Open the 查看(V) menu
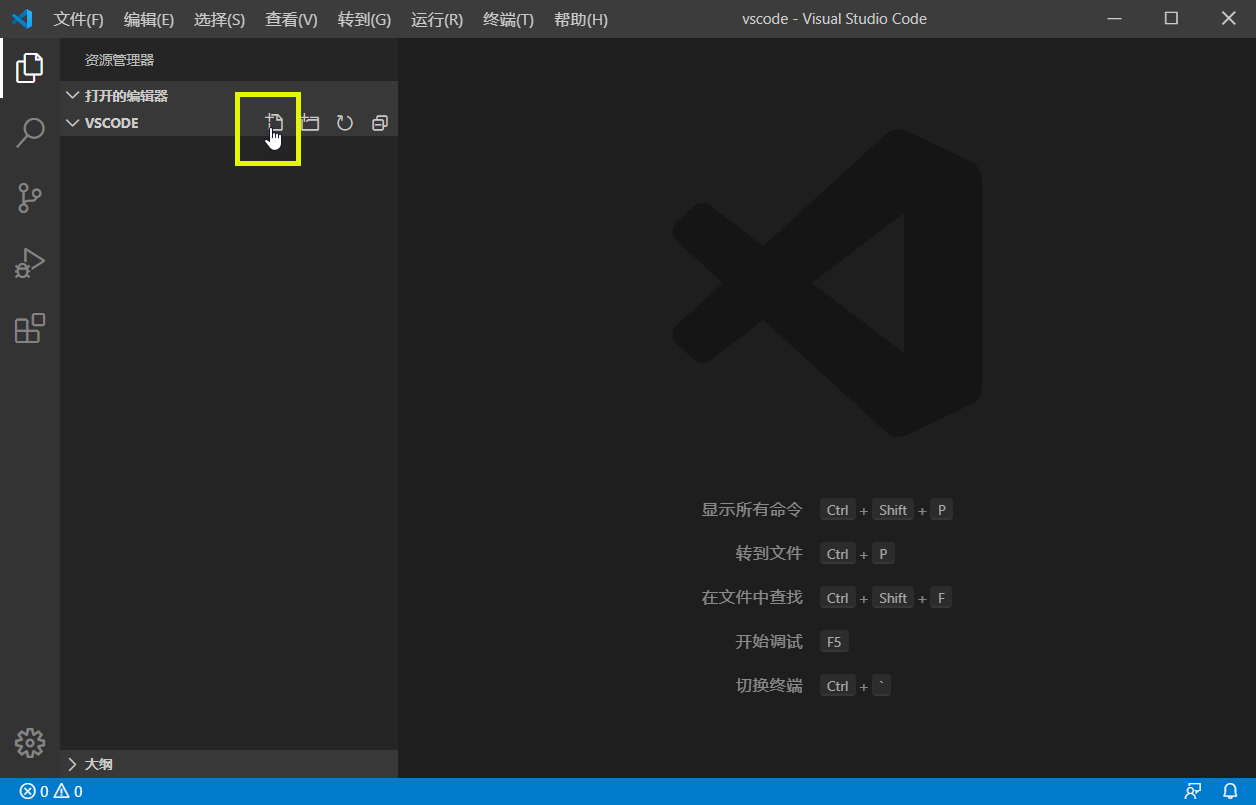Image resolution: width=1256 pixels, height=805 pixels. click(291, 19)
